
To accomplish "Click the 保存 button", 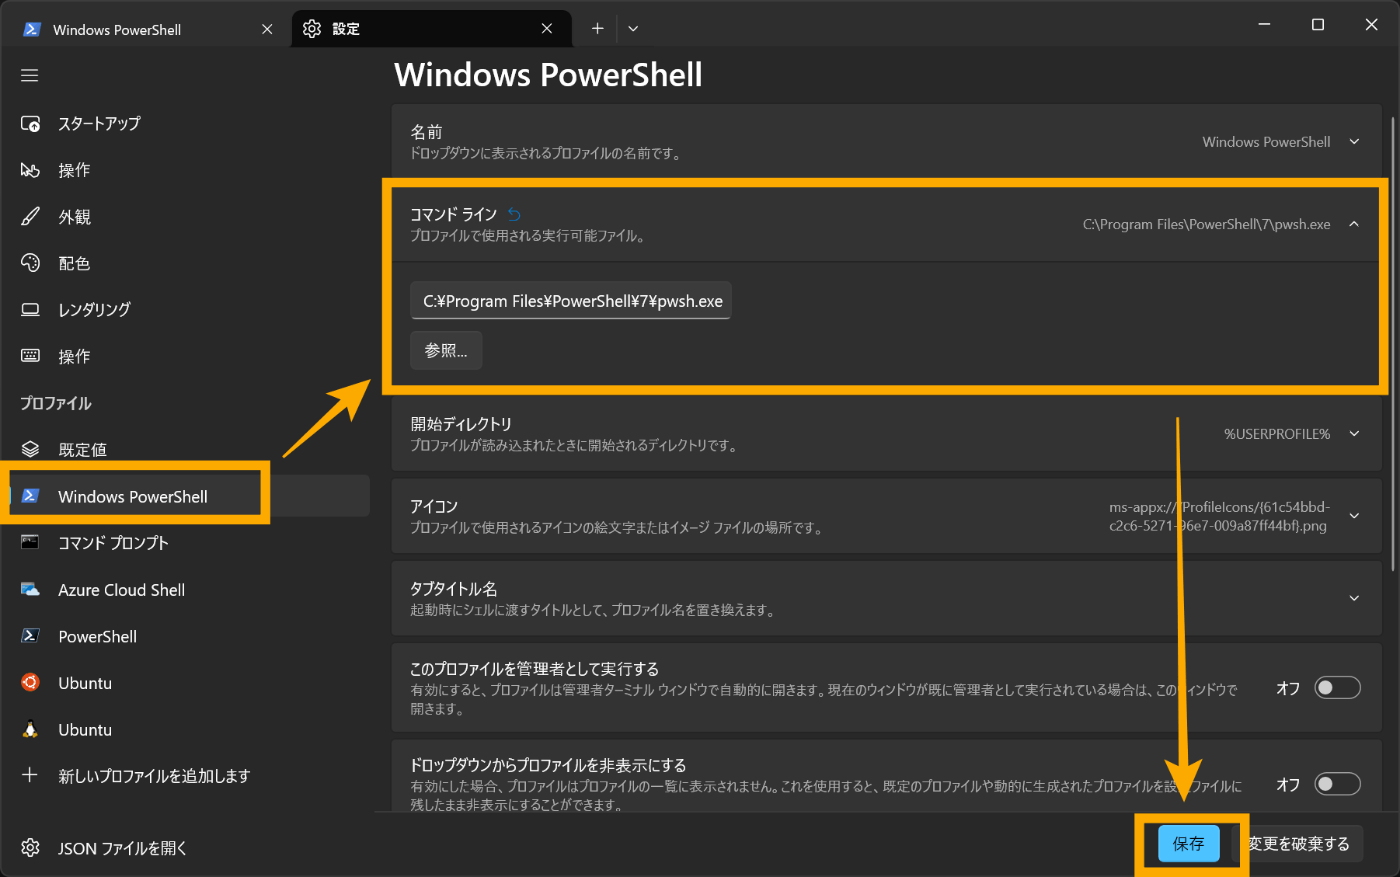I will (x=1189, y=844).
